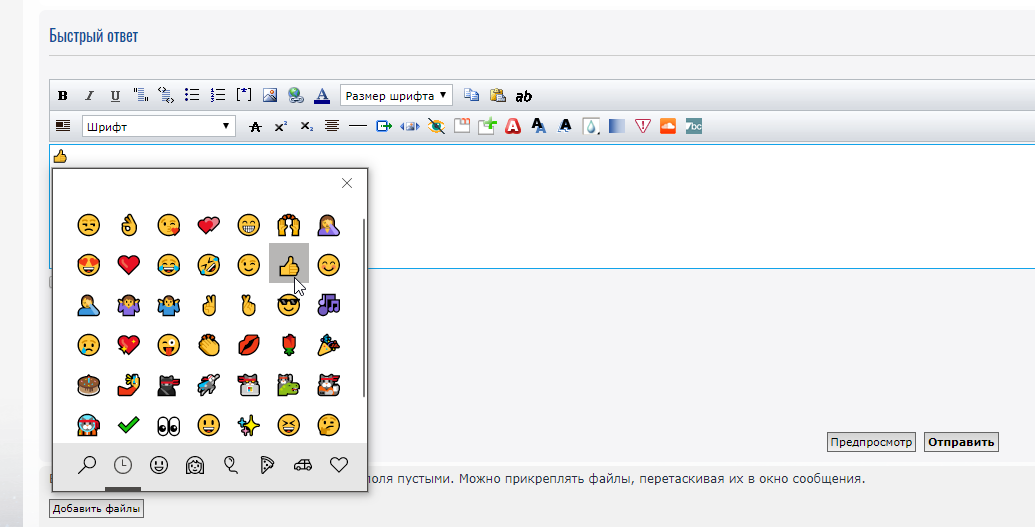
Task: Toggle bold formatting in the editor toolbar
Action: [63, 96]
